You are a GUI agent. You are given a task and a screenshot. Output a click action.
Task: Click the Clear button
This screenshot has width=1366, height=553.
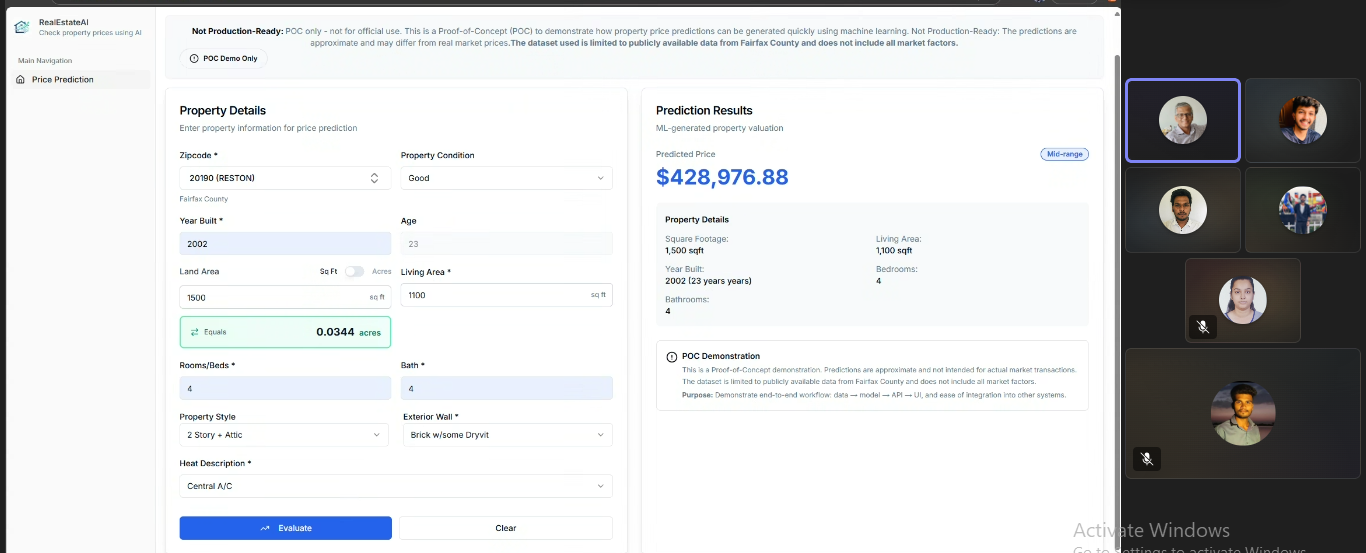pos(505,528)
